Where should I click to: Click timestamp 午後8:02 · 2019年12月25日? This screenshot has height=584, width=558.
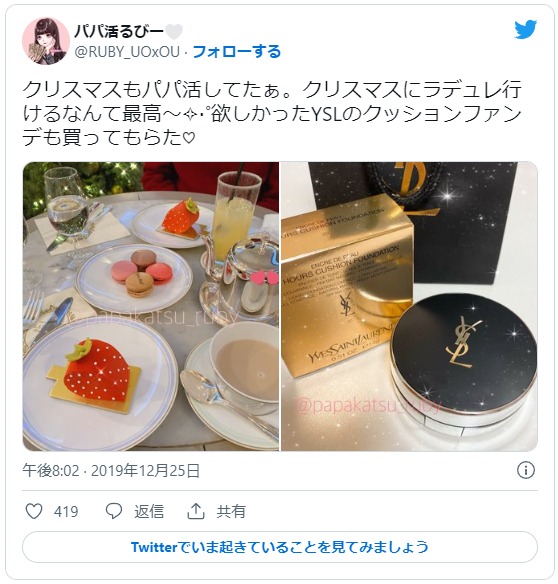pos(111,470)
